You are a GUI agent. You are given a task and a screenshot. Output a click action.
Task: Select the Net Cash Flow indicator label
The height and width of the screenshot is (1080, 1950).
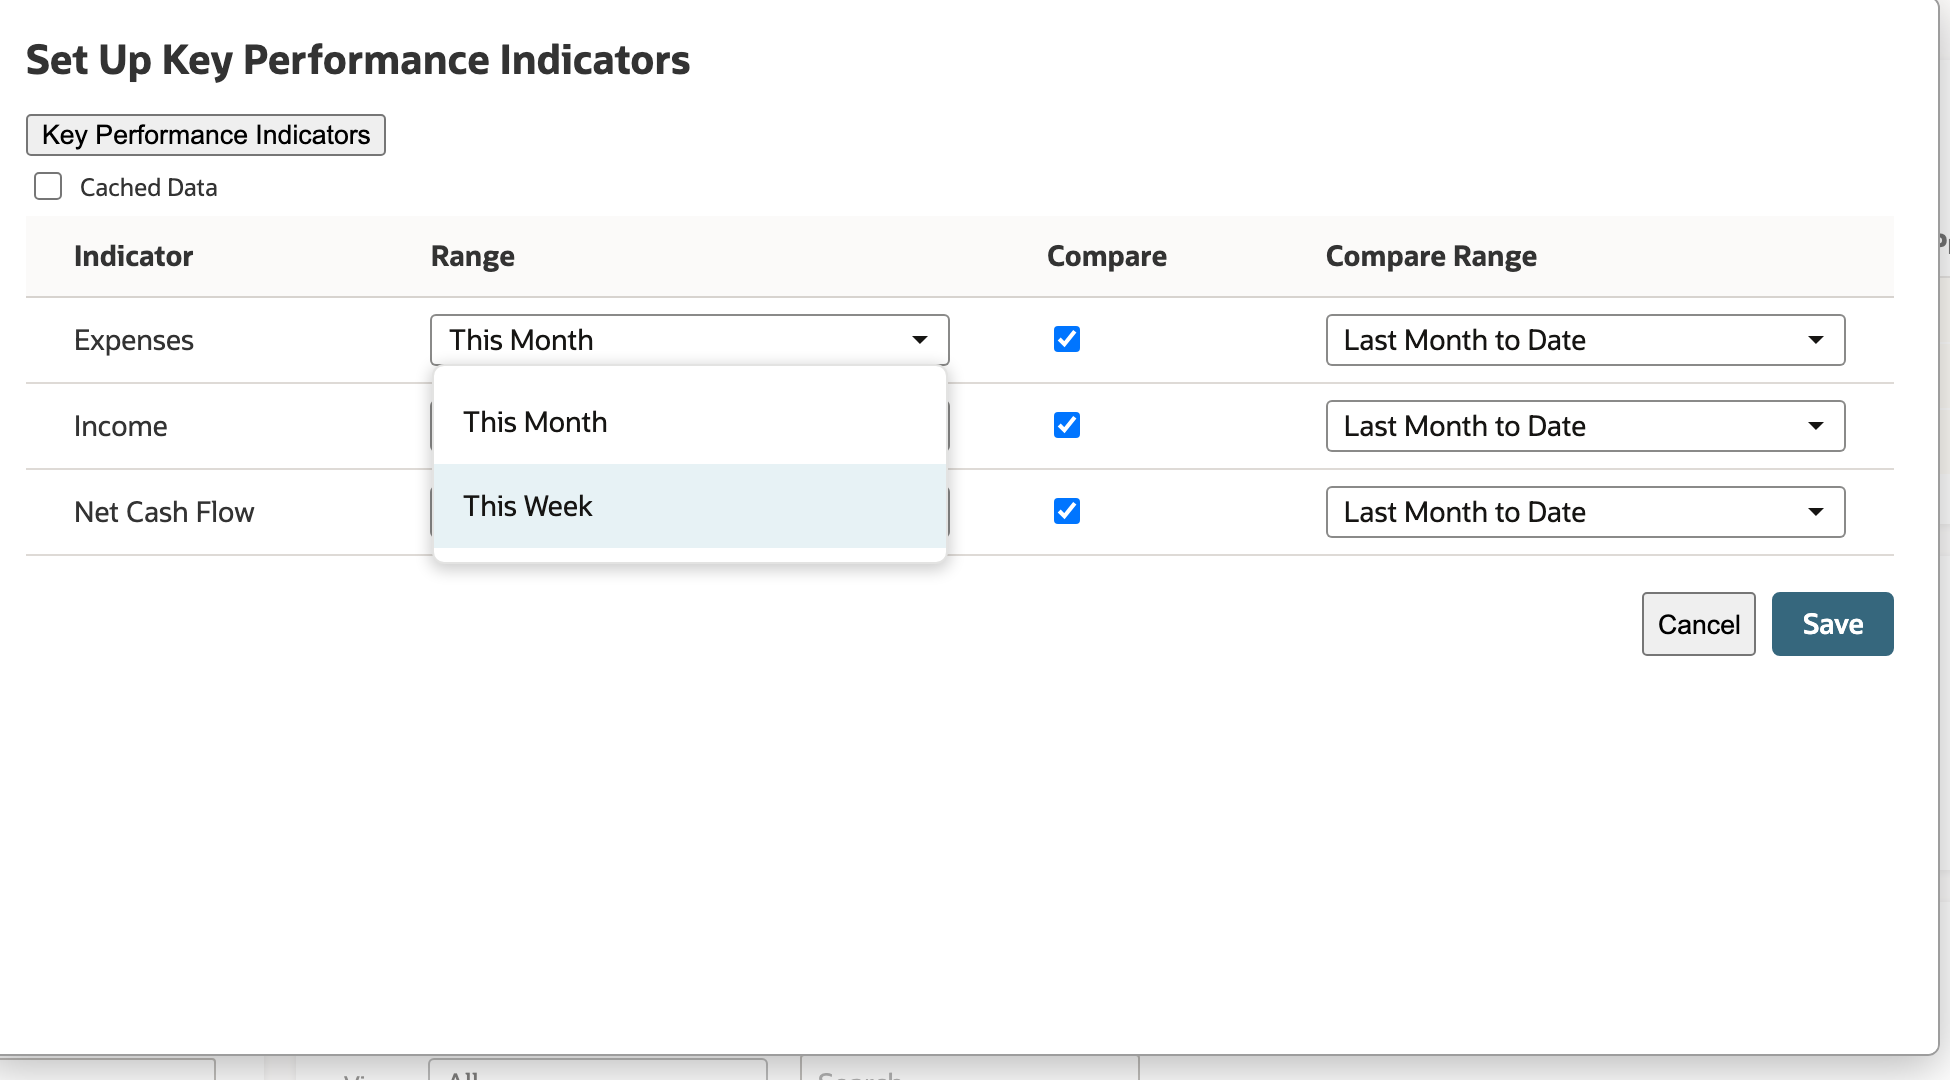point(164,512)
